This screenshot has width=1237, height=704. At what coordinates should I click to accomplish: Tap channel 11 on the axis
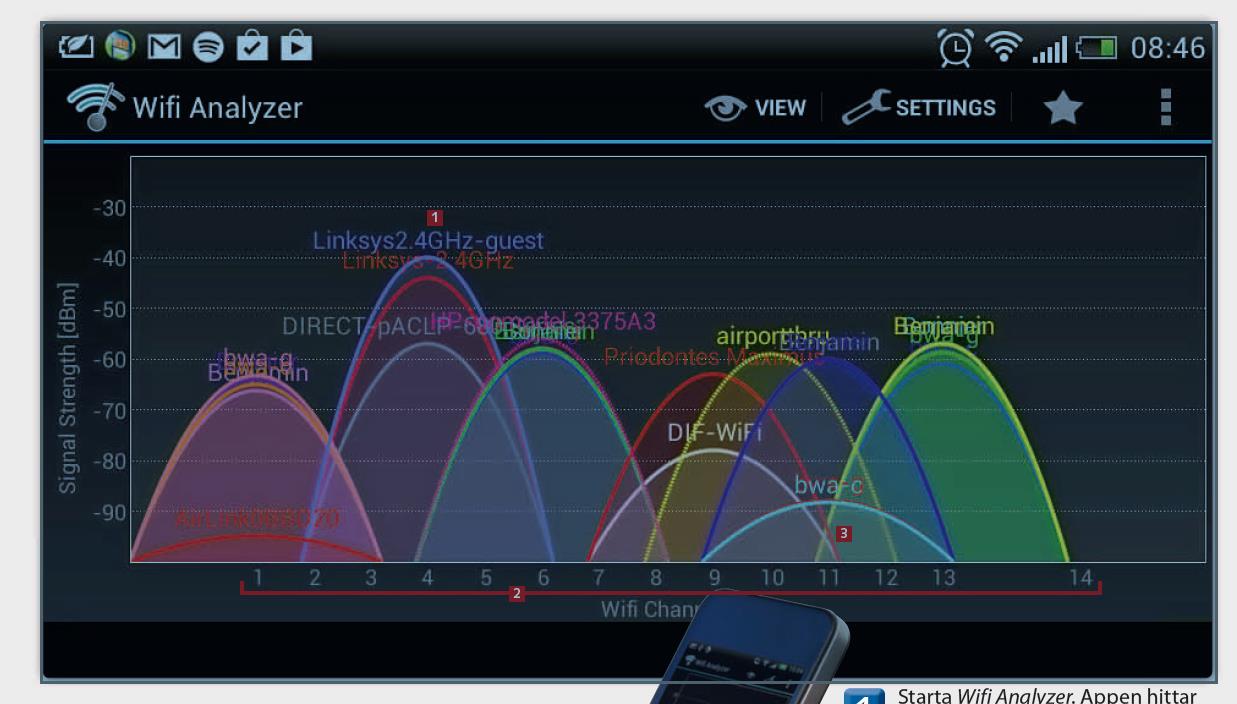pos(829,578)
